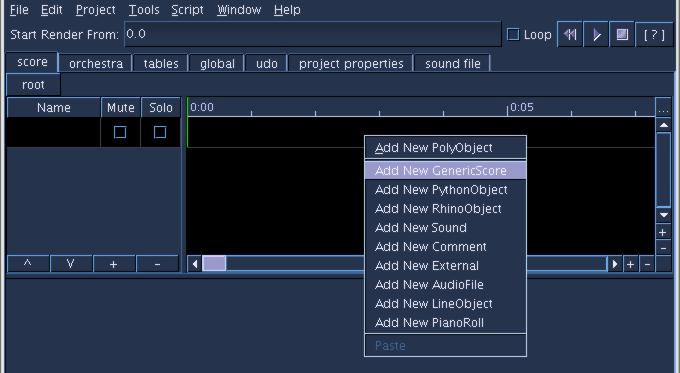Screen dimensions: 680x373
Task: Move layer up with ^ button
Action: coord(28,263)
